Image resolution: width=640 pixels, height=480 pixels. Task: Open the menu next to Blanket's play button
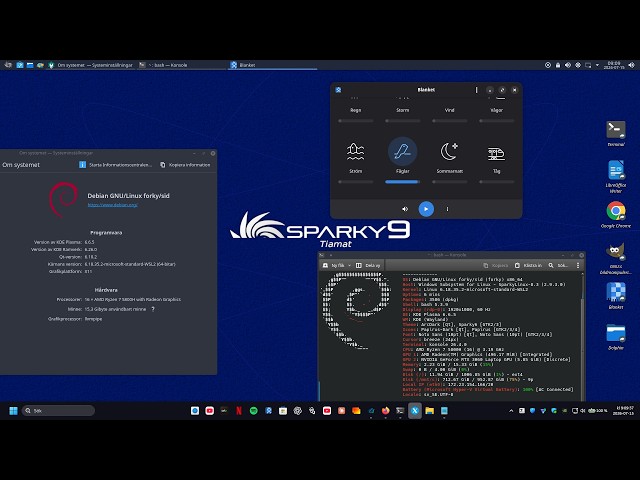coord(447,209)
